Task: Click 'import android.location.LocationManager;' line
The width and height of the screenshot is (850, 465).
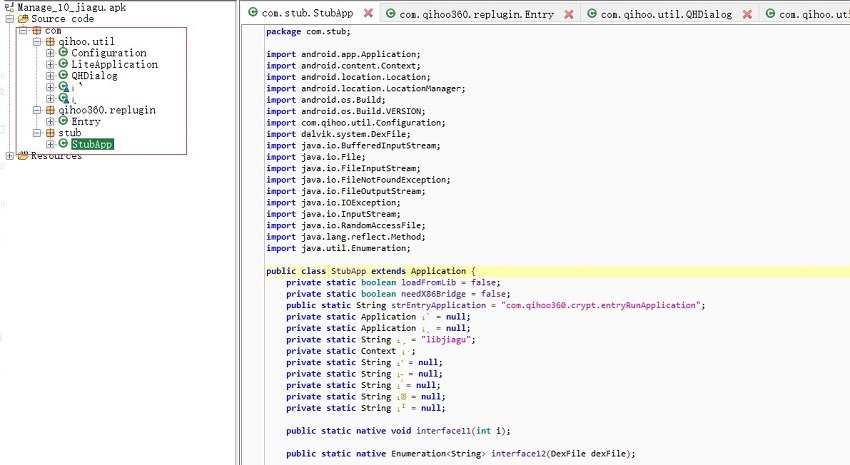Action: coord(365,88)
